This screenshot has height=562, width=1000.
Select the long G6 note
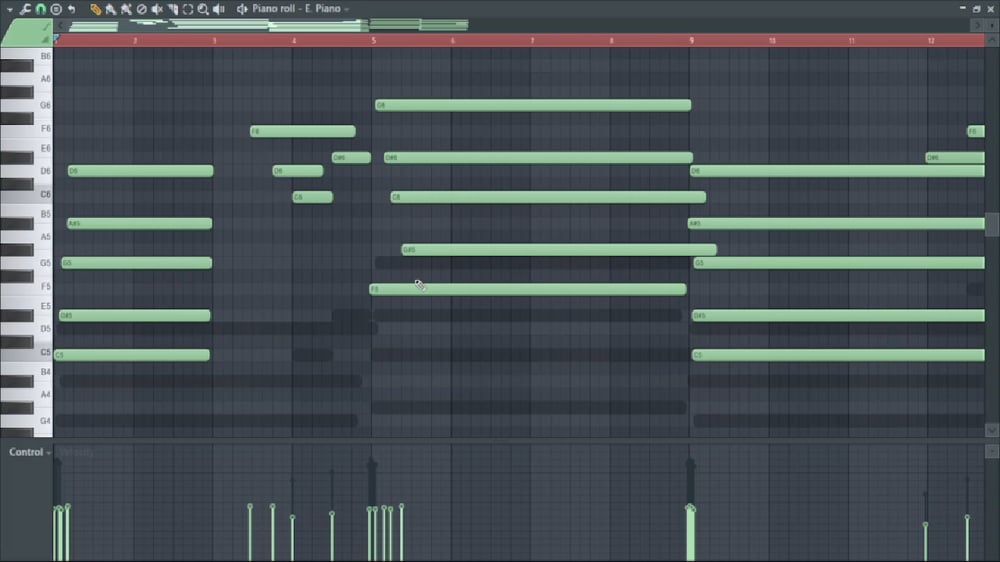(533, 105)
